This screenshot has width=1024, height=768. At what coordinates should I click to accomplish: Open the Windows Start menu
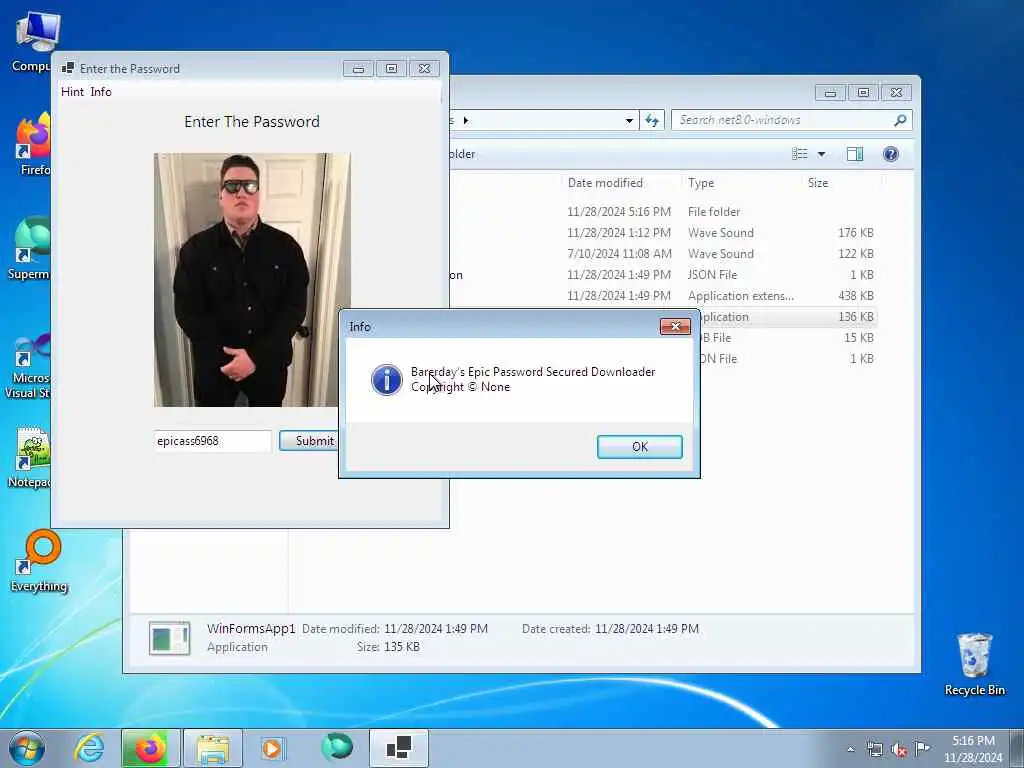[27, 748]
